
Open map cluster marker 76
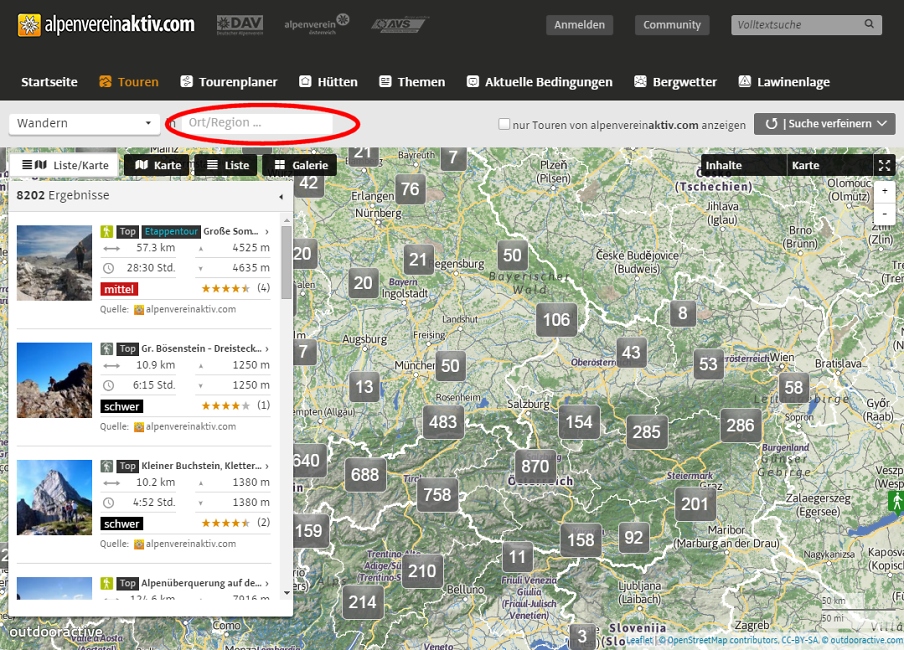point(410,189)
